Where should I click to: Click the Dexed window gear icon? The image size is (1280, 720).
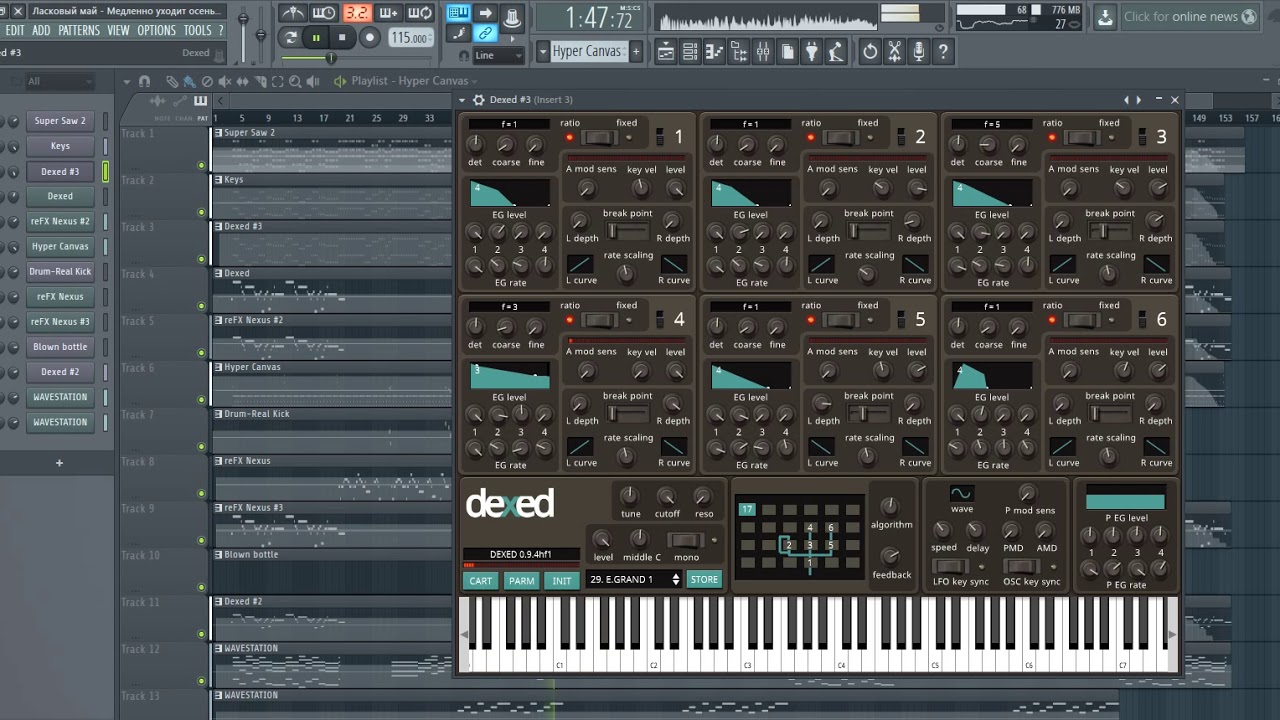(x=479, y=100)
